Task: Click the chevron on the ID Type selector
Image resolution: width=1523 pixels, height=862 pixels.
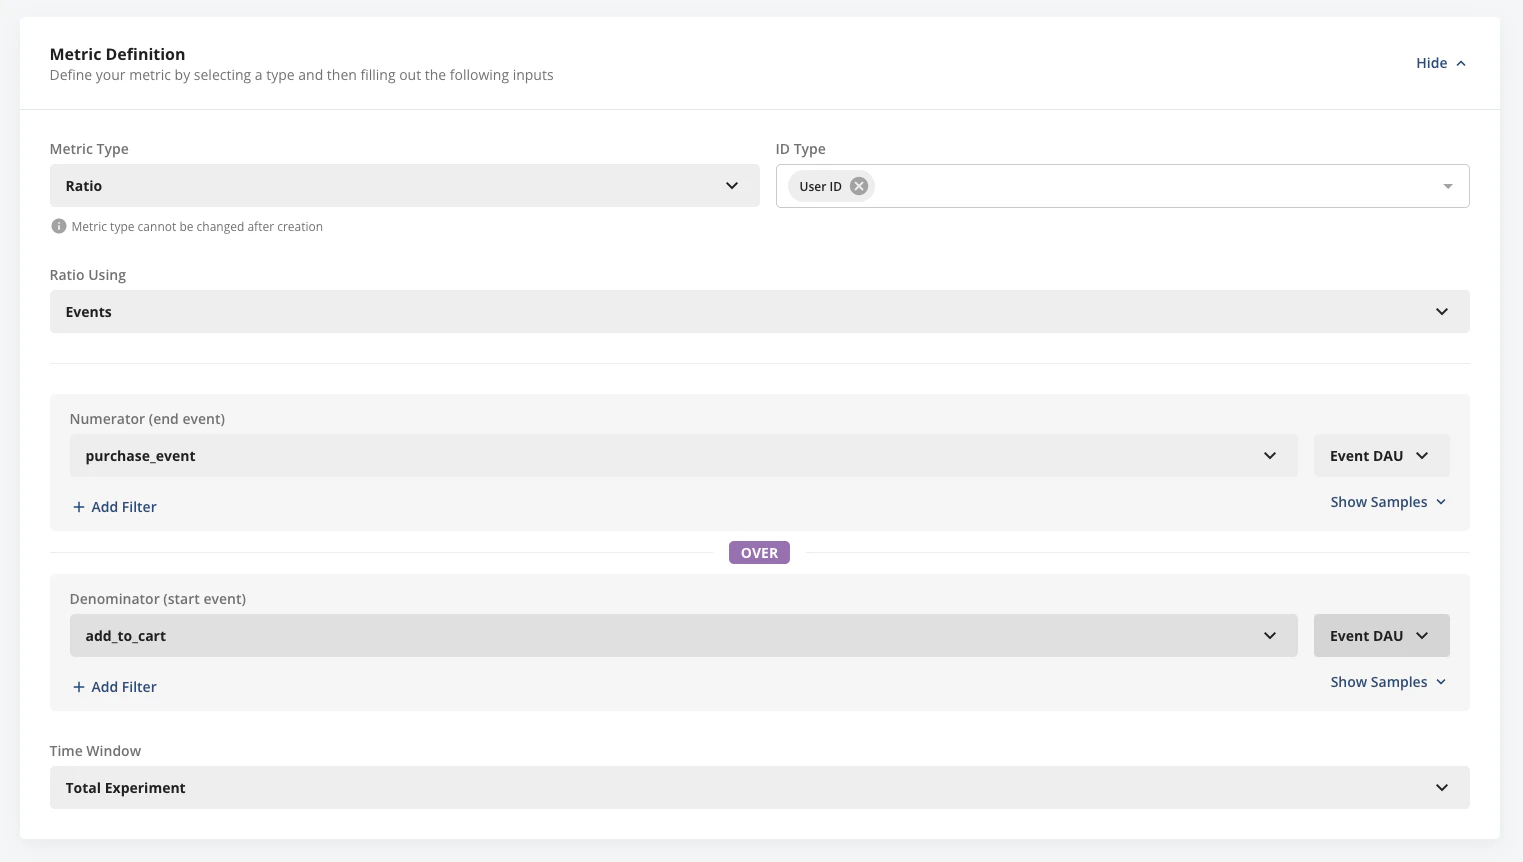Action: click(1447, 185)
